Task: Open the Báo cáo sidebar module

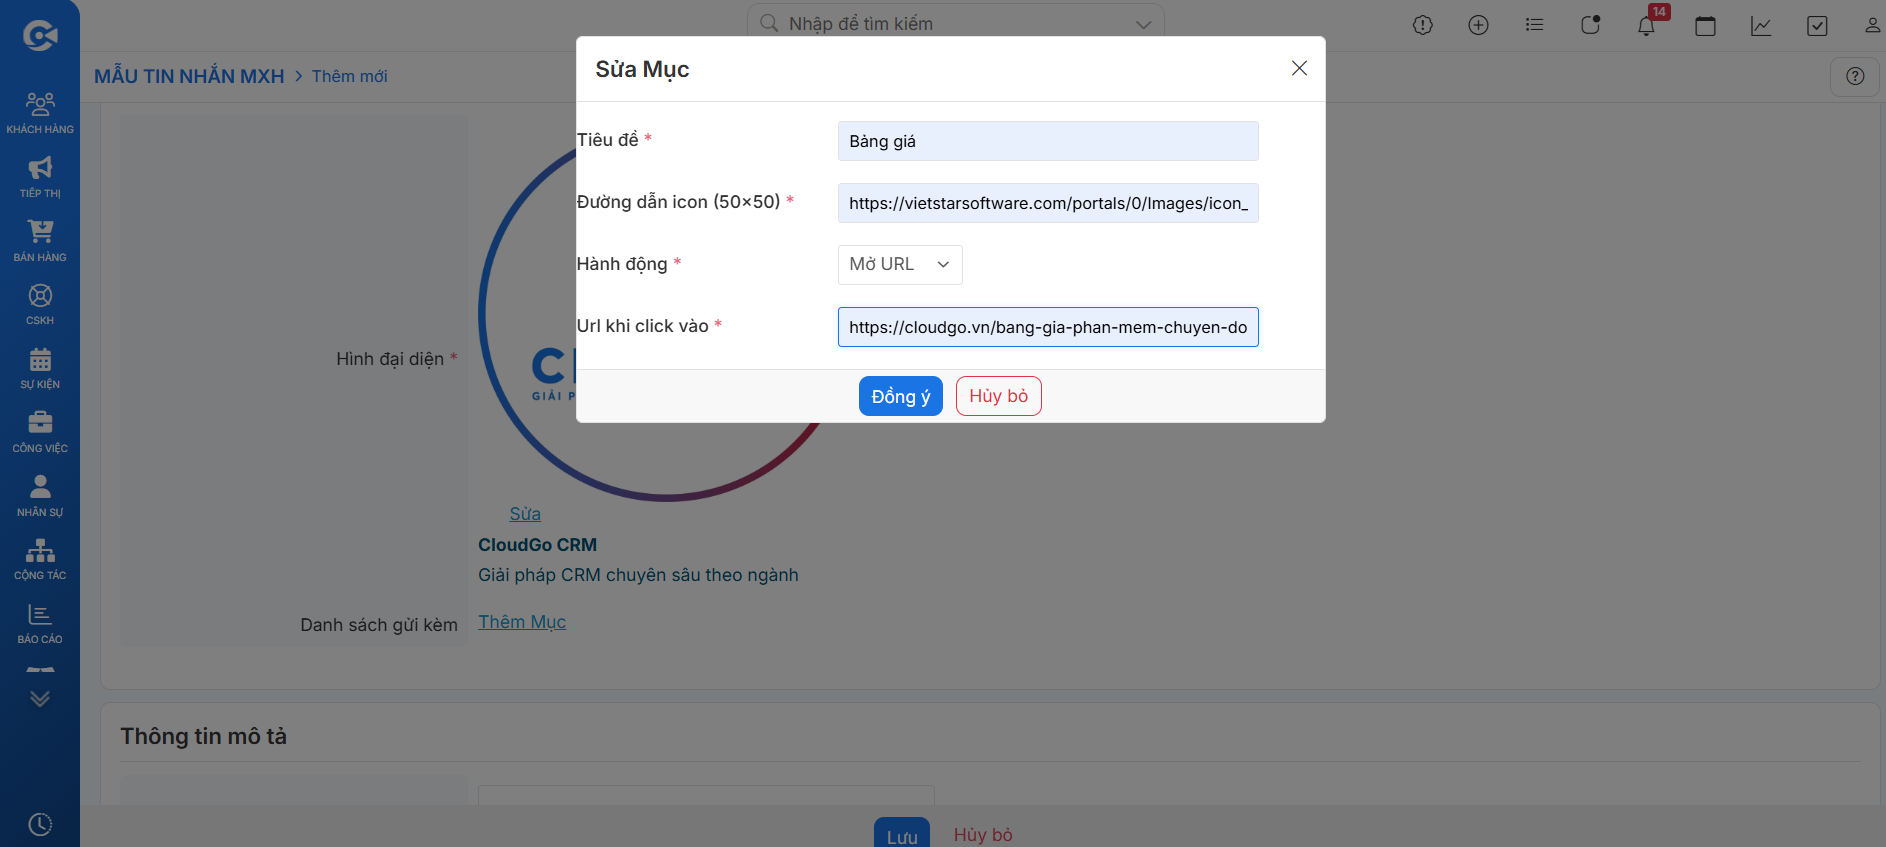Action: tap(40, 623)
